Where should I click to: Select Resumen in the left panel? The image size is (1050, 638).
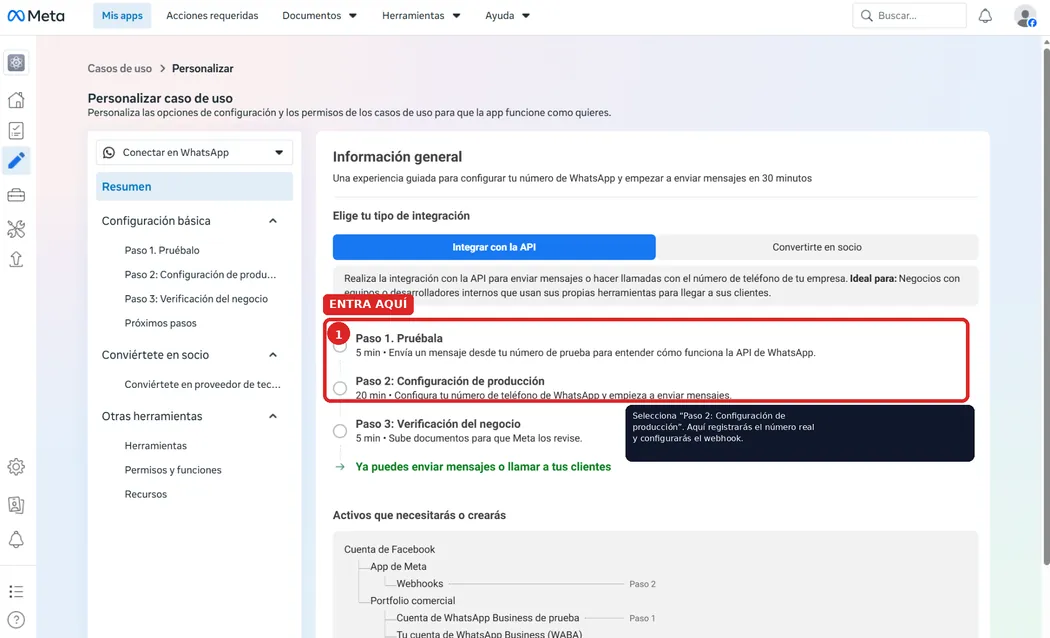click(x=194, y=187)
